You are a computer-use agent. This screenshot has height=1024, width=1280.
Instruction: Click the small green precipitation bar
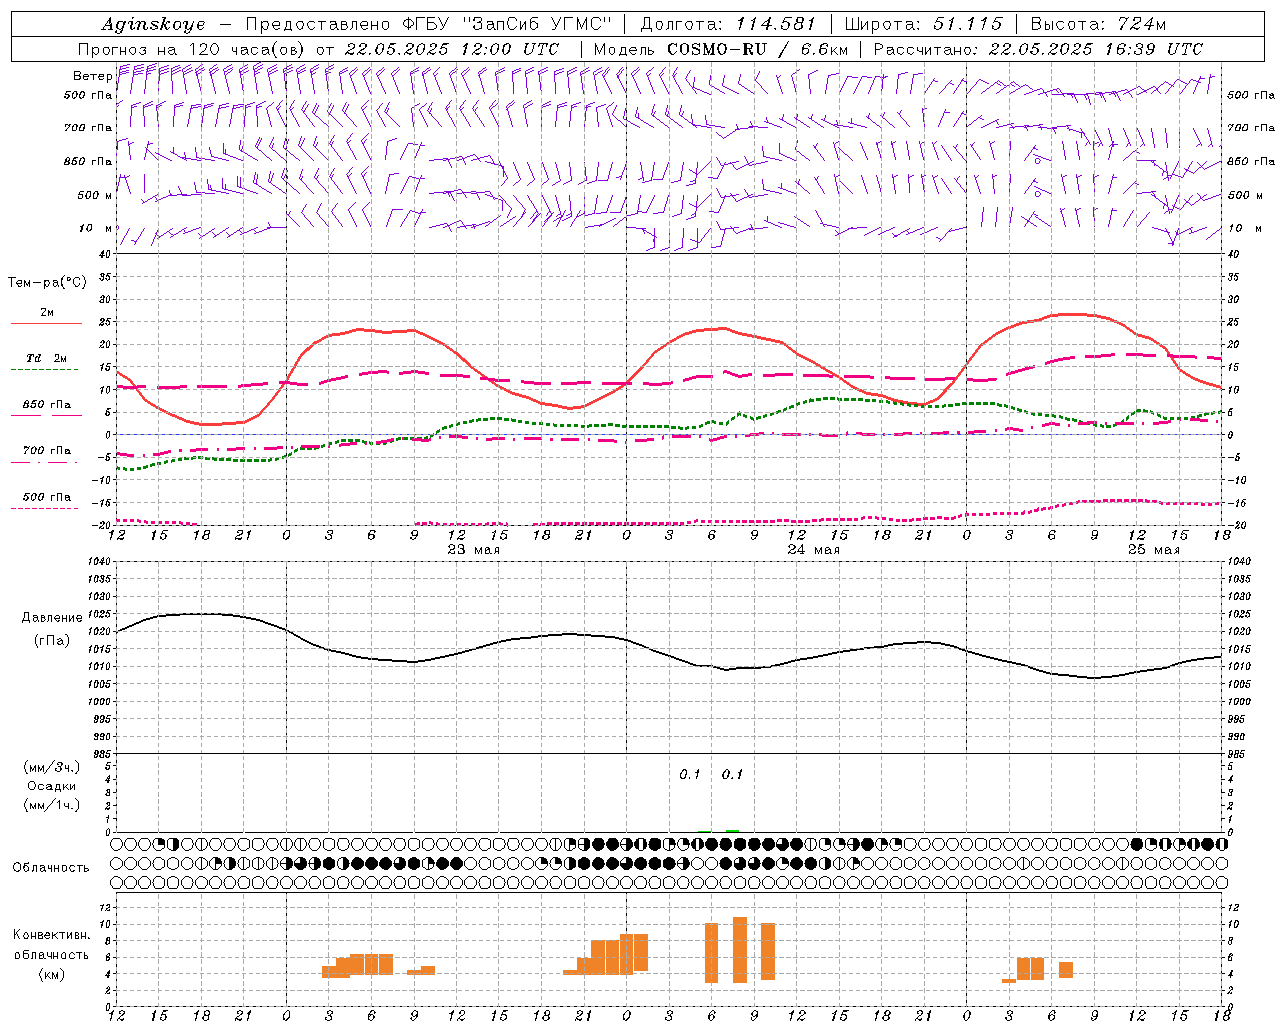[732, 831]
